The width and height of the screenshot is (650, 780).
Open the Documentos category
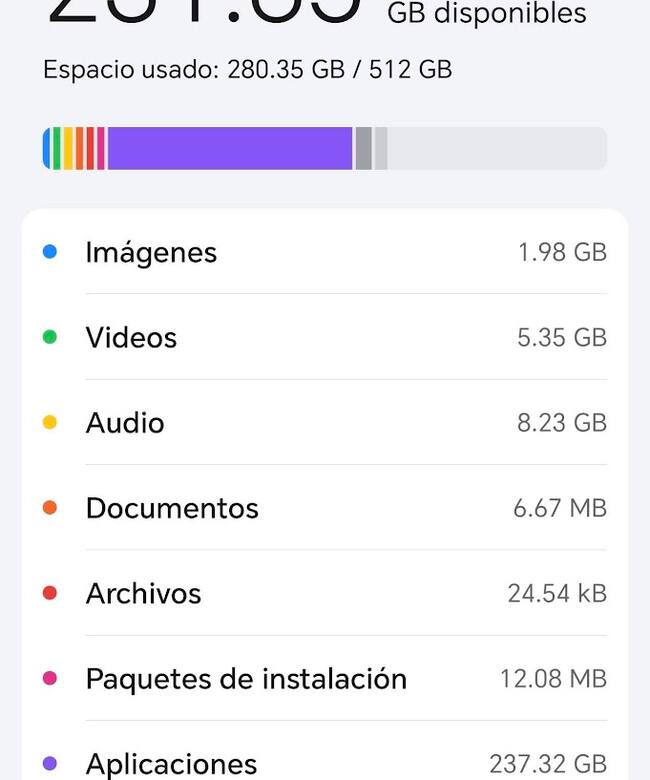[172, 508]
